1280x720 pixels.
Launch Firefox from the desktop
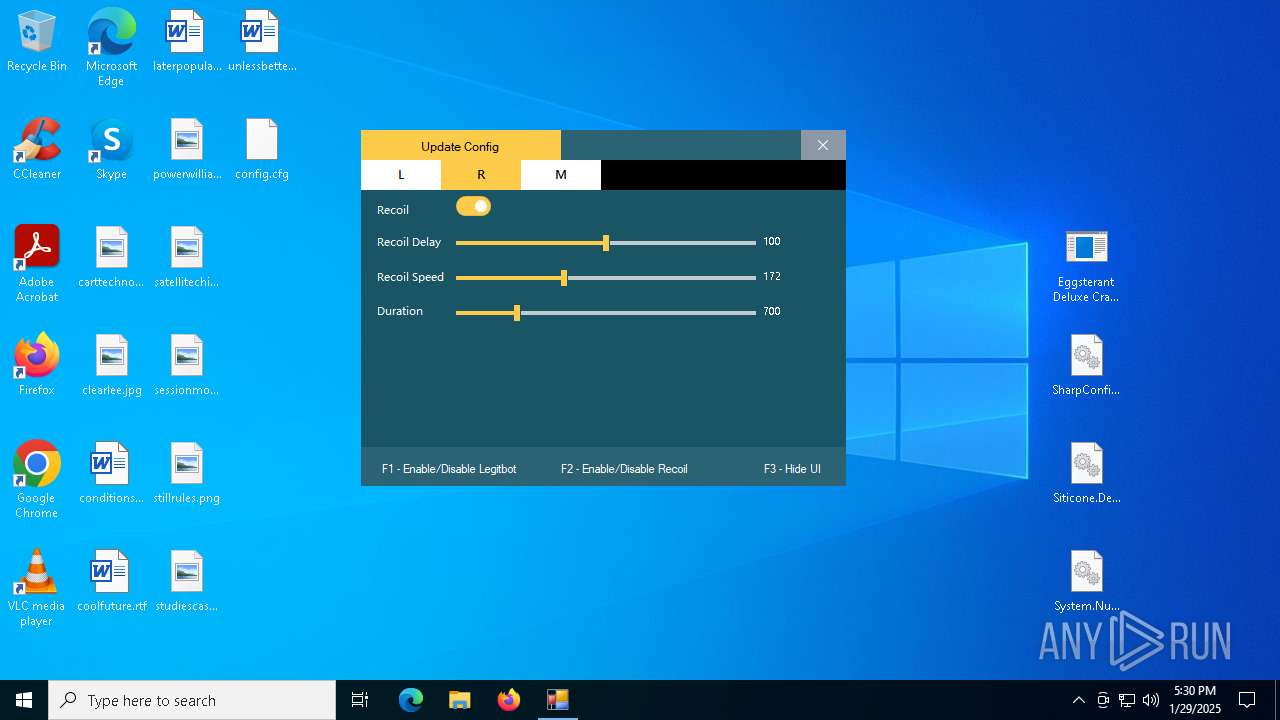pyautogui.click(x=37, y=365)
